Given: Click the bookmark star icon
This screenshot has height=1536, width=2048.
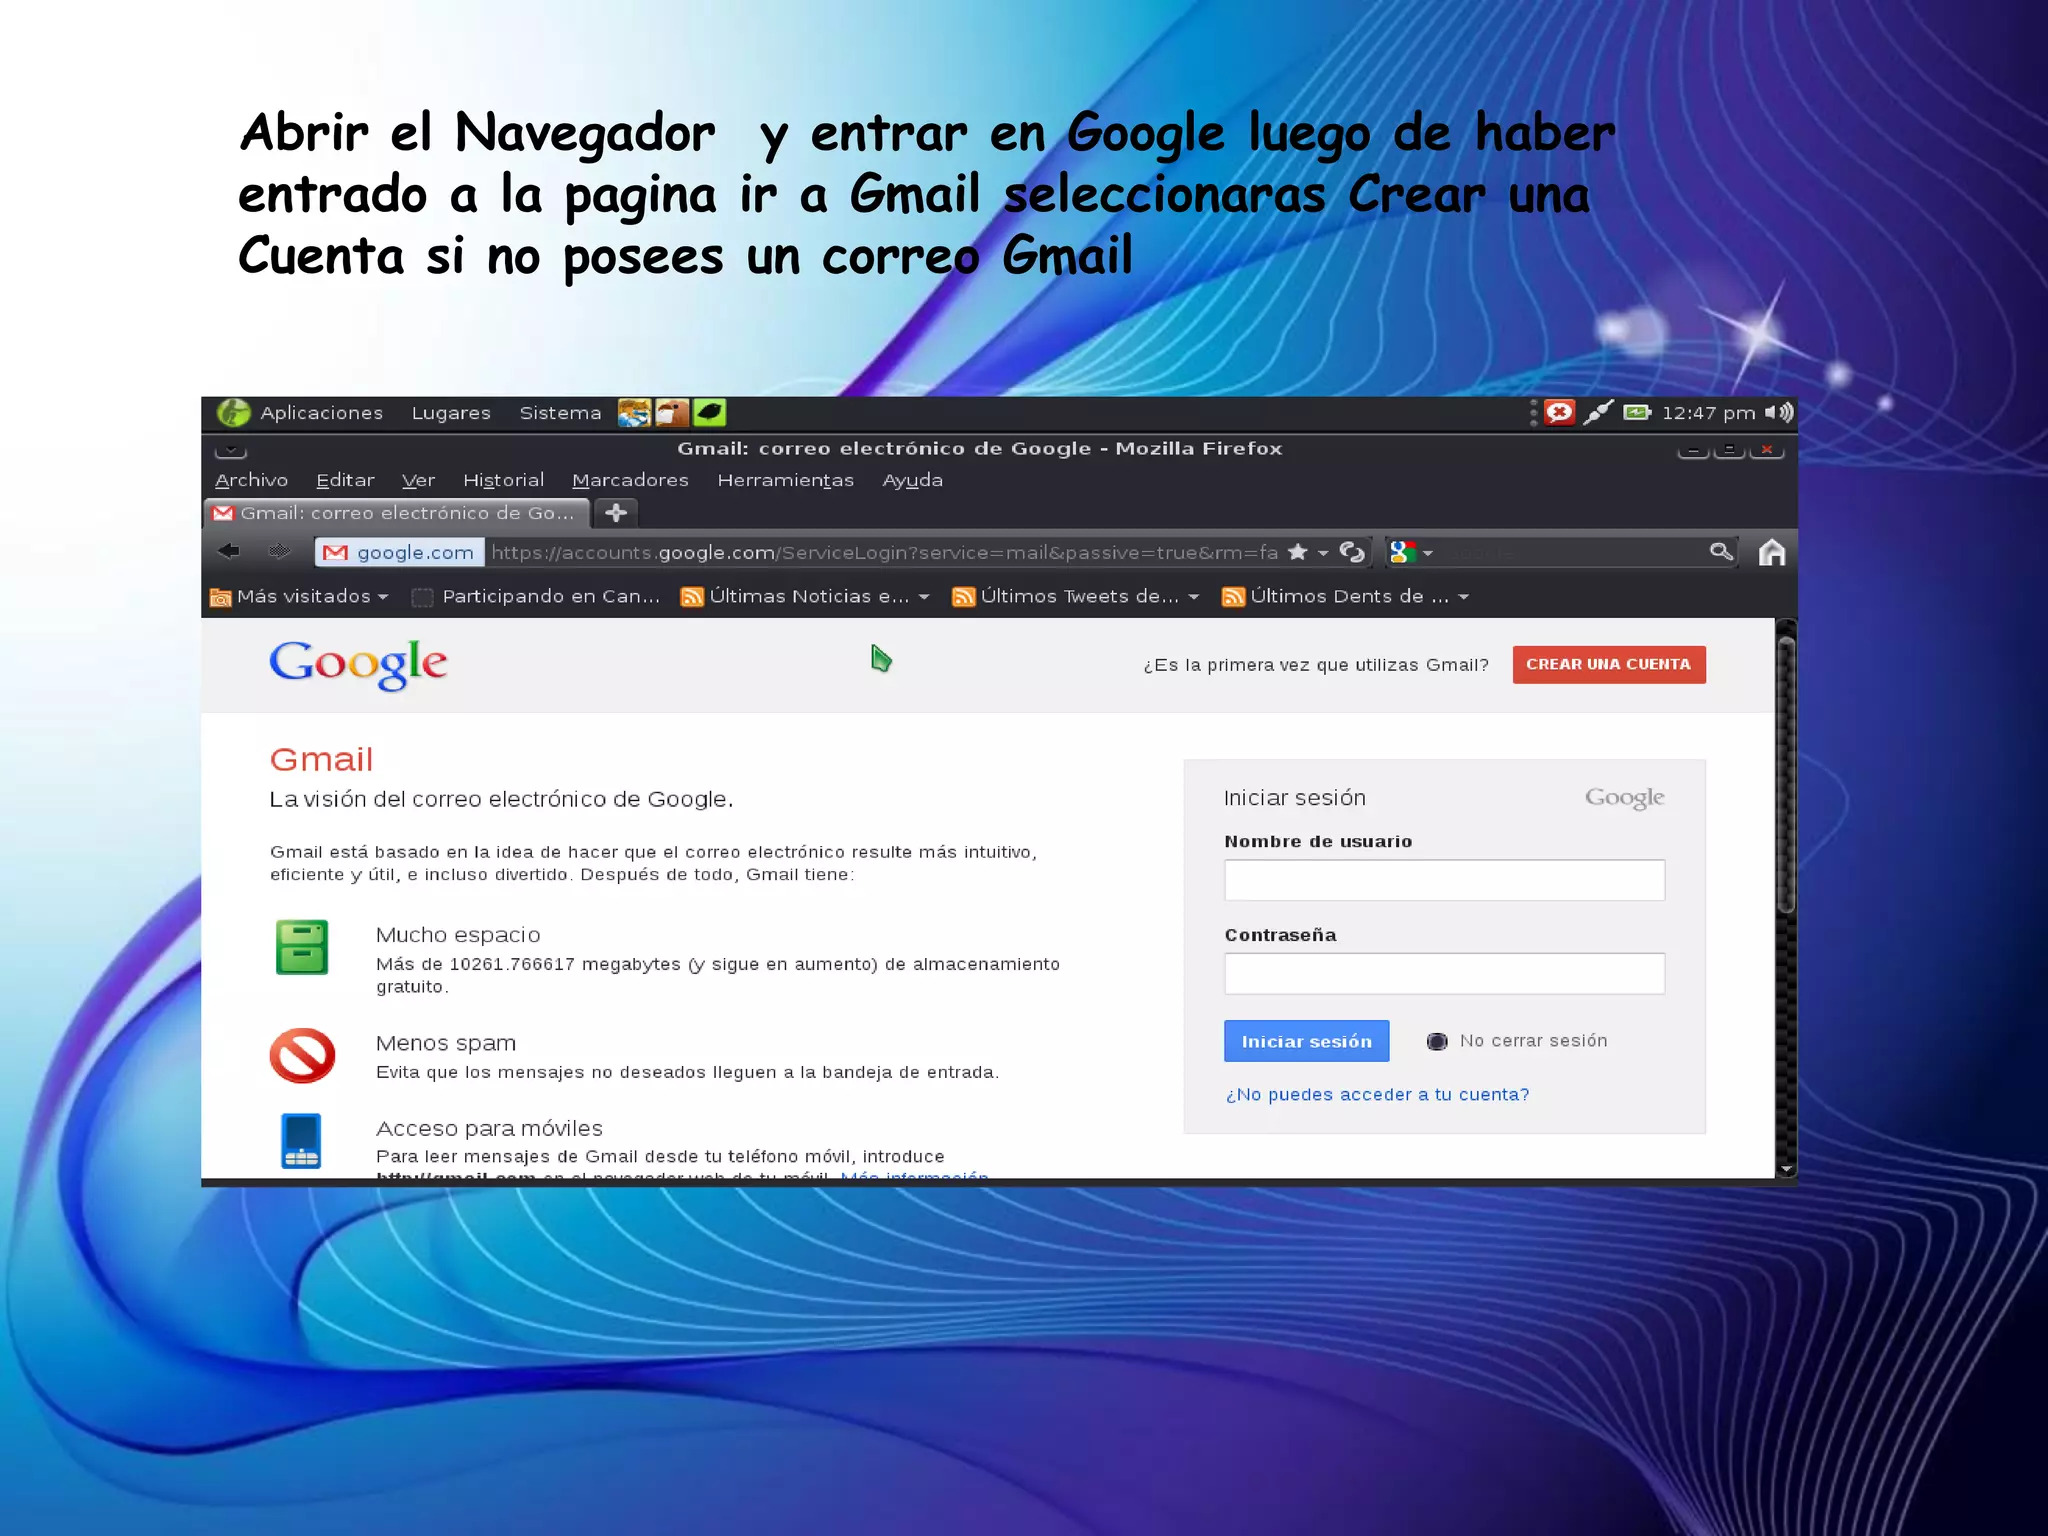Looking at the screenshot, I should (1298, 552).
